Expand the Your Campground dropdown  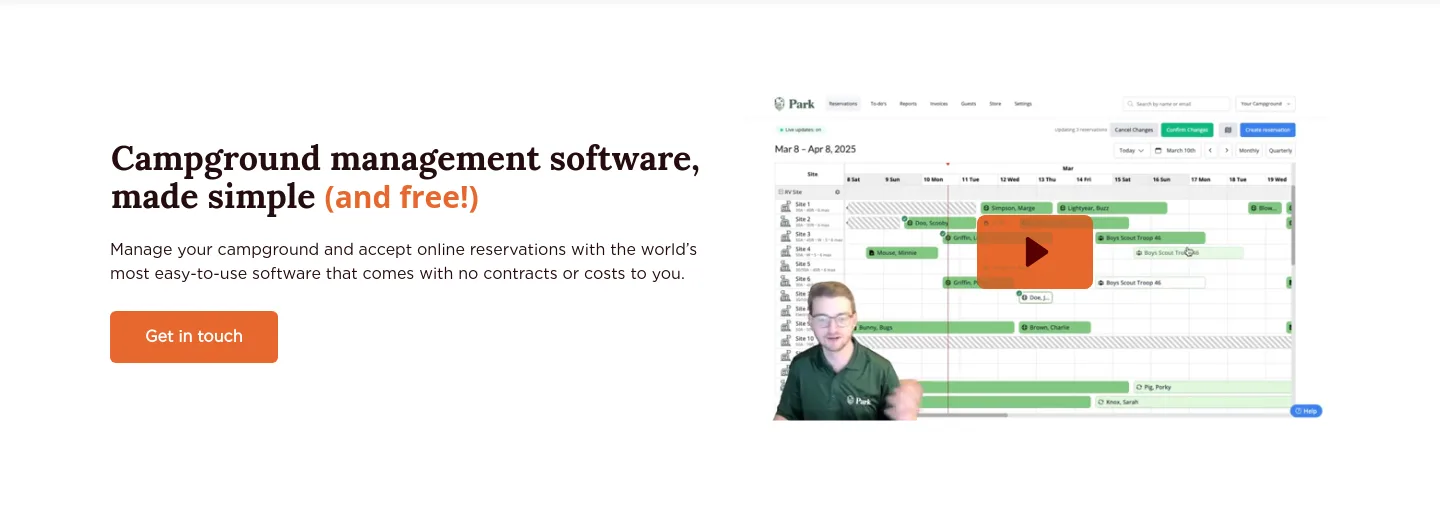click(1265, 104)
